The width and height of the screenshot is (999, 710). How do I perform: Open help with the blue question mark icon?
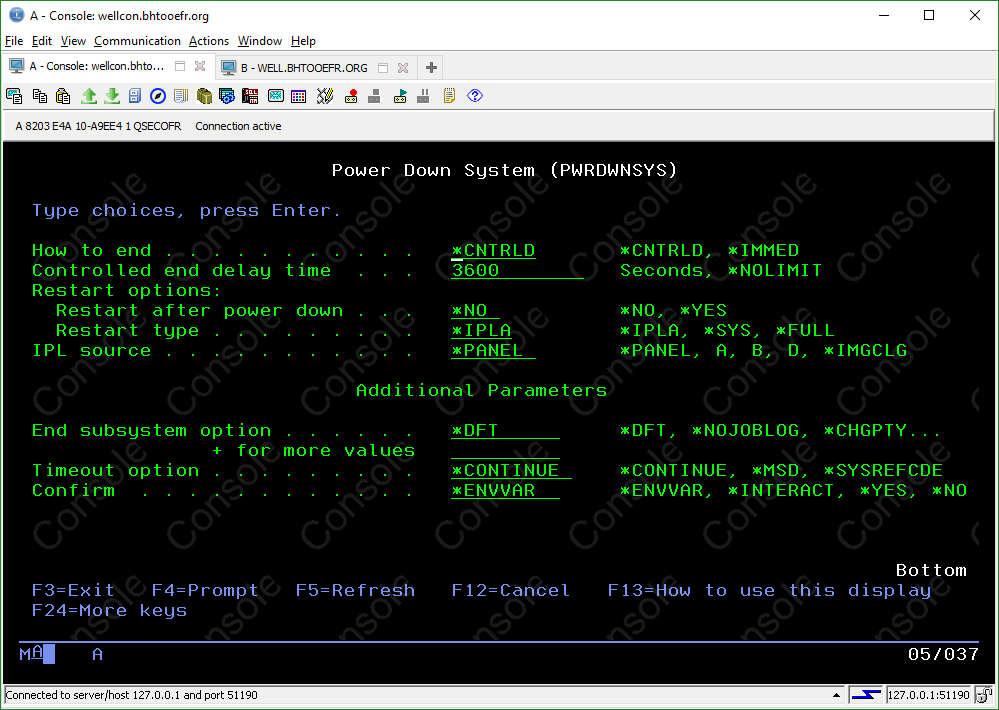coord(475,96)
